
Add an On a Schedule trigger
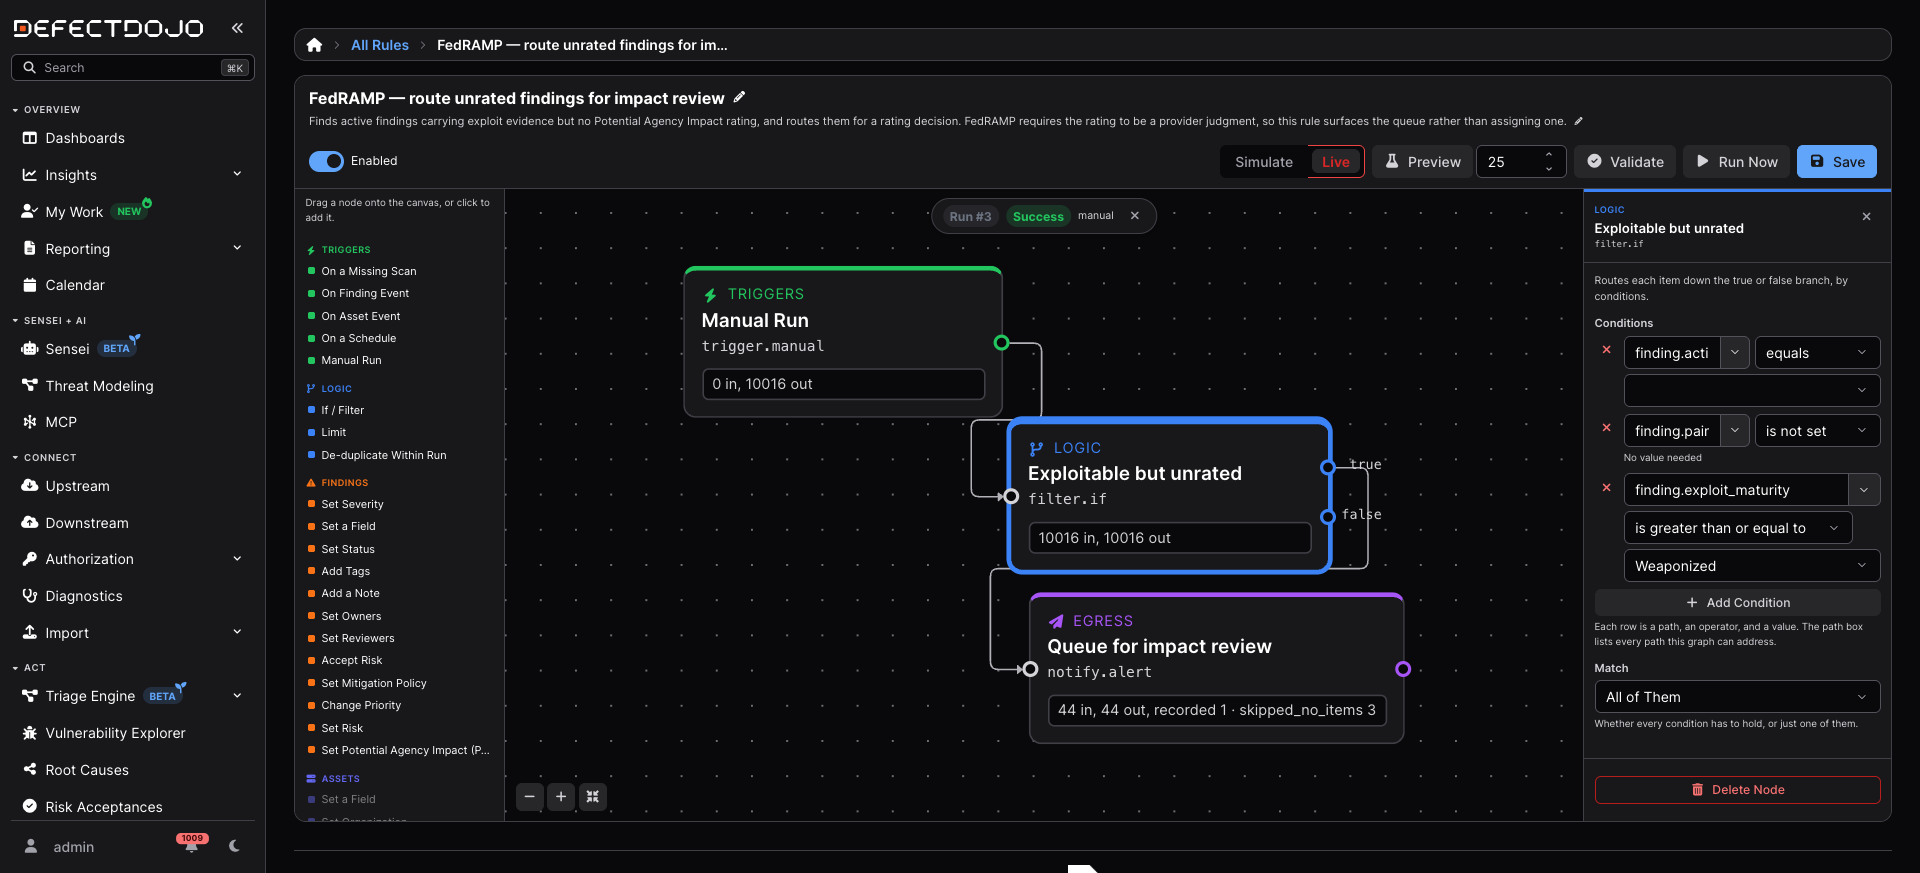point(358,338)
